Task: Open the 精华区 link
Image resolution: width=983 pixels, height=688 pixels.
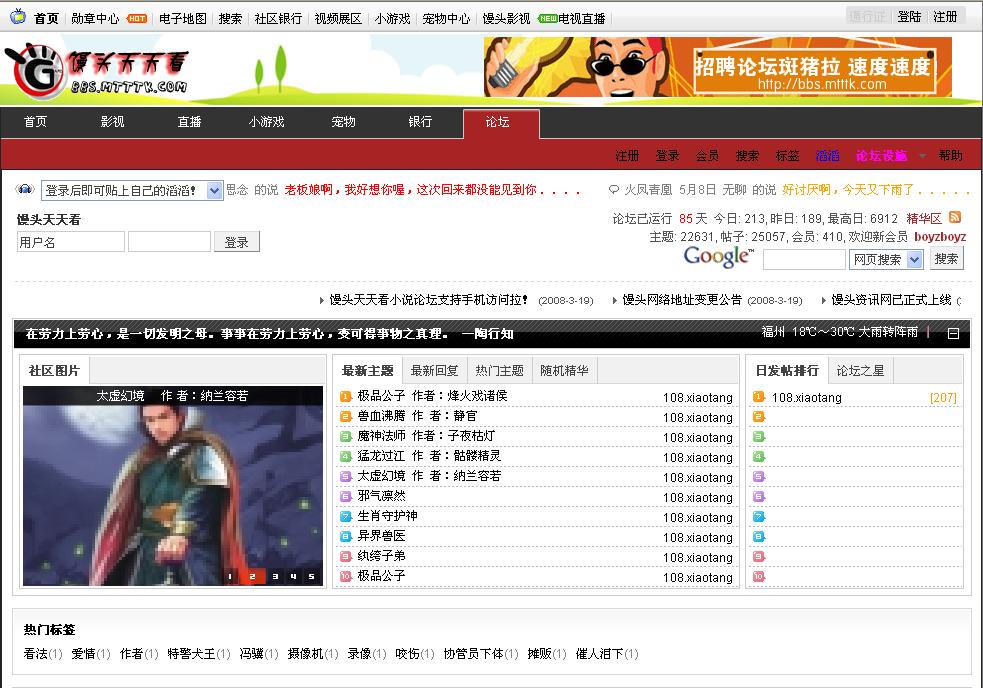Action: (924, 218)
